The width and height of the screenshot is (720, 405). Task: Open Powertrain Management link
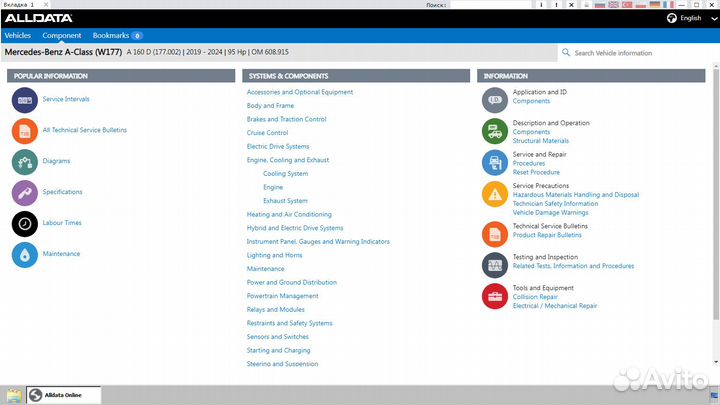pos(282,296)
